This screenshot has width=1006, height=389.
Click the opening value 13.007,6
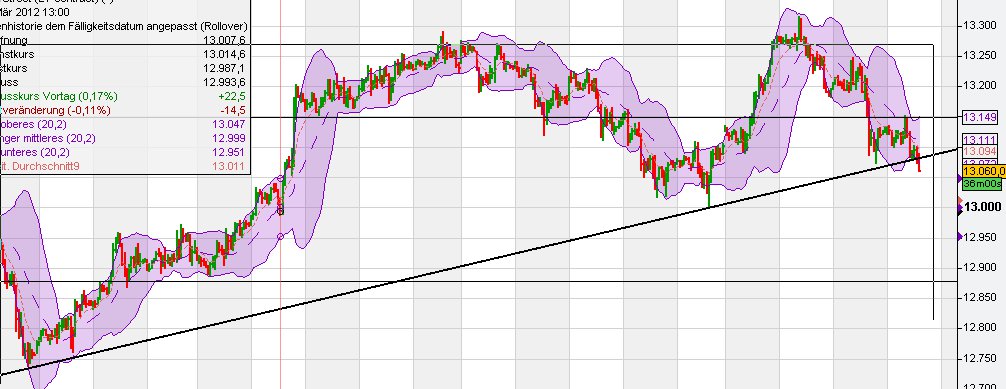pyautogui.click(x=224, y=40)
